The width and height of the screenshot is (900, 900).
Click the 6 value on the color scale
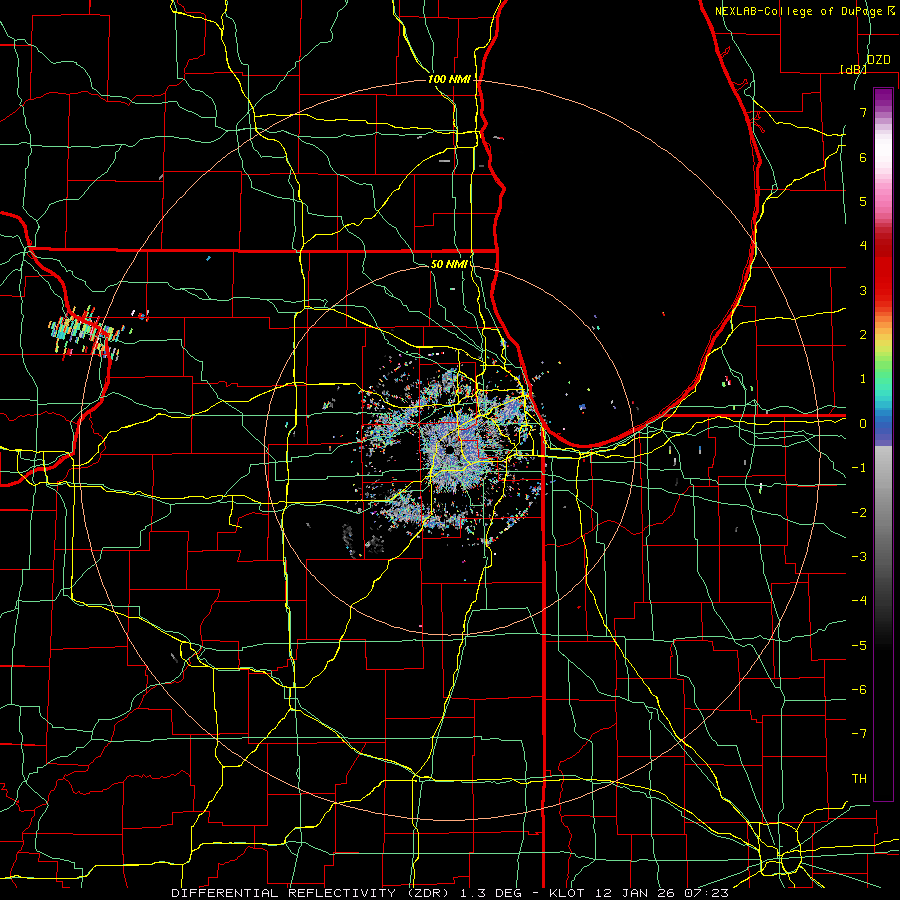click(x=863, y=157)
